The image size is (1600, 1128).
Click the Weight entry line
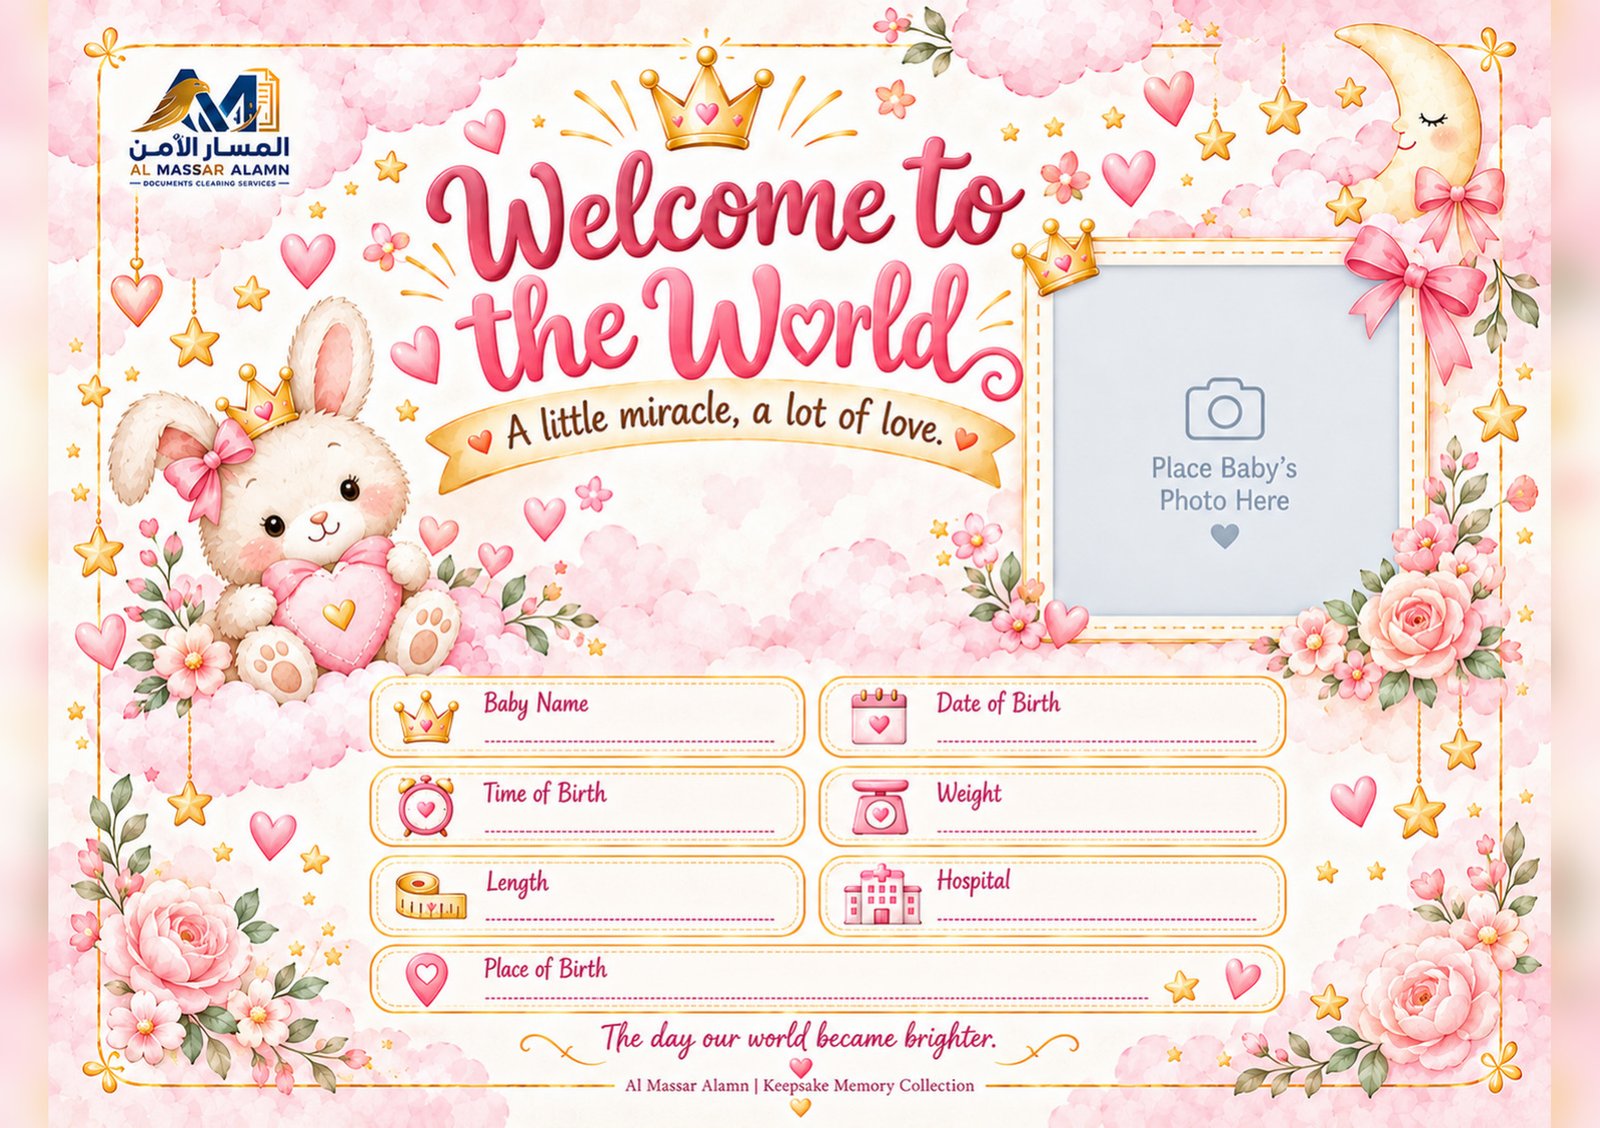point(1096,830)
